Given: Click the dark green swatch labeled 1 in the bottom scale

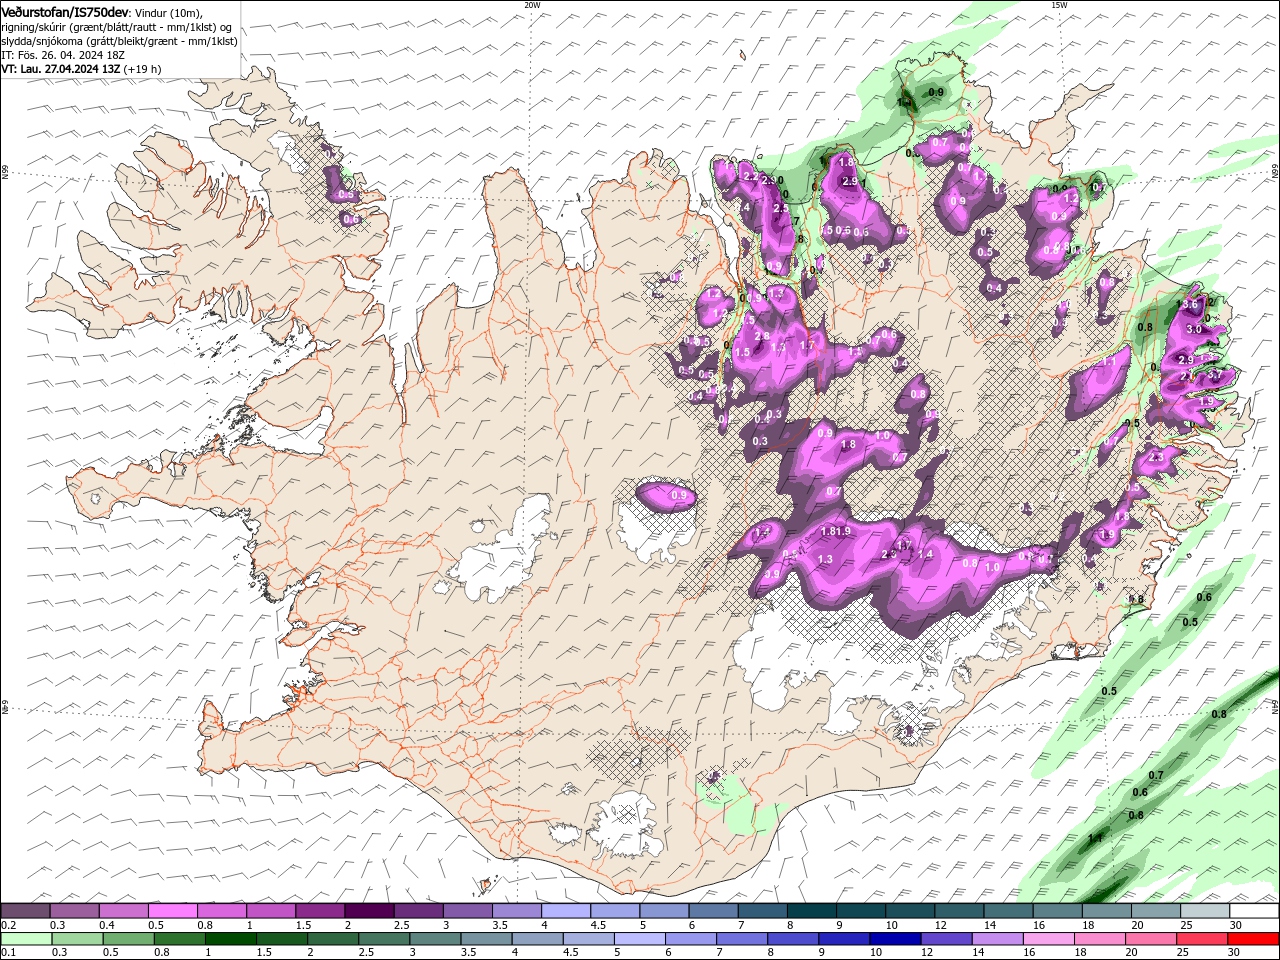Looking at the screenshot, I should (x=231, y=939).
